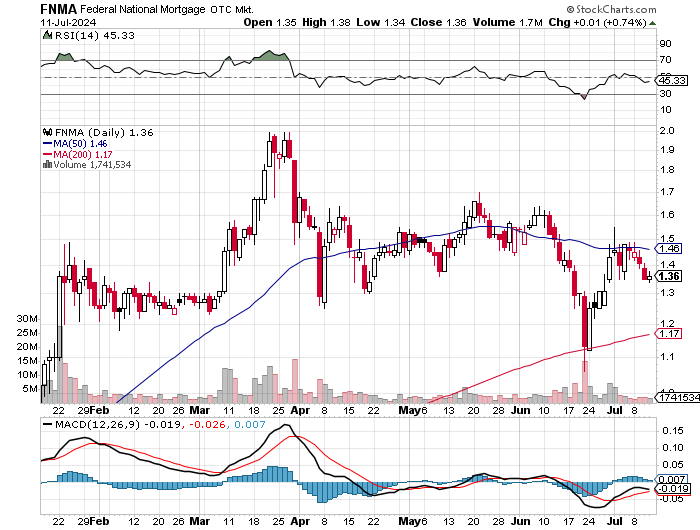Screen dimensions: 700x530
Task: Click the 0.15 label on MACD axis
Action: (x=673, y=431)
